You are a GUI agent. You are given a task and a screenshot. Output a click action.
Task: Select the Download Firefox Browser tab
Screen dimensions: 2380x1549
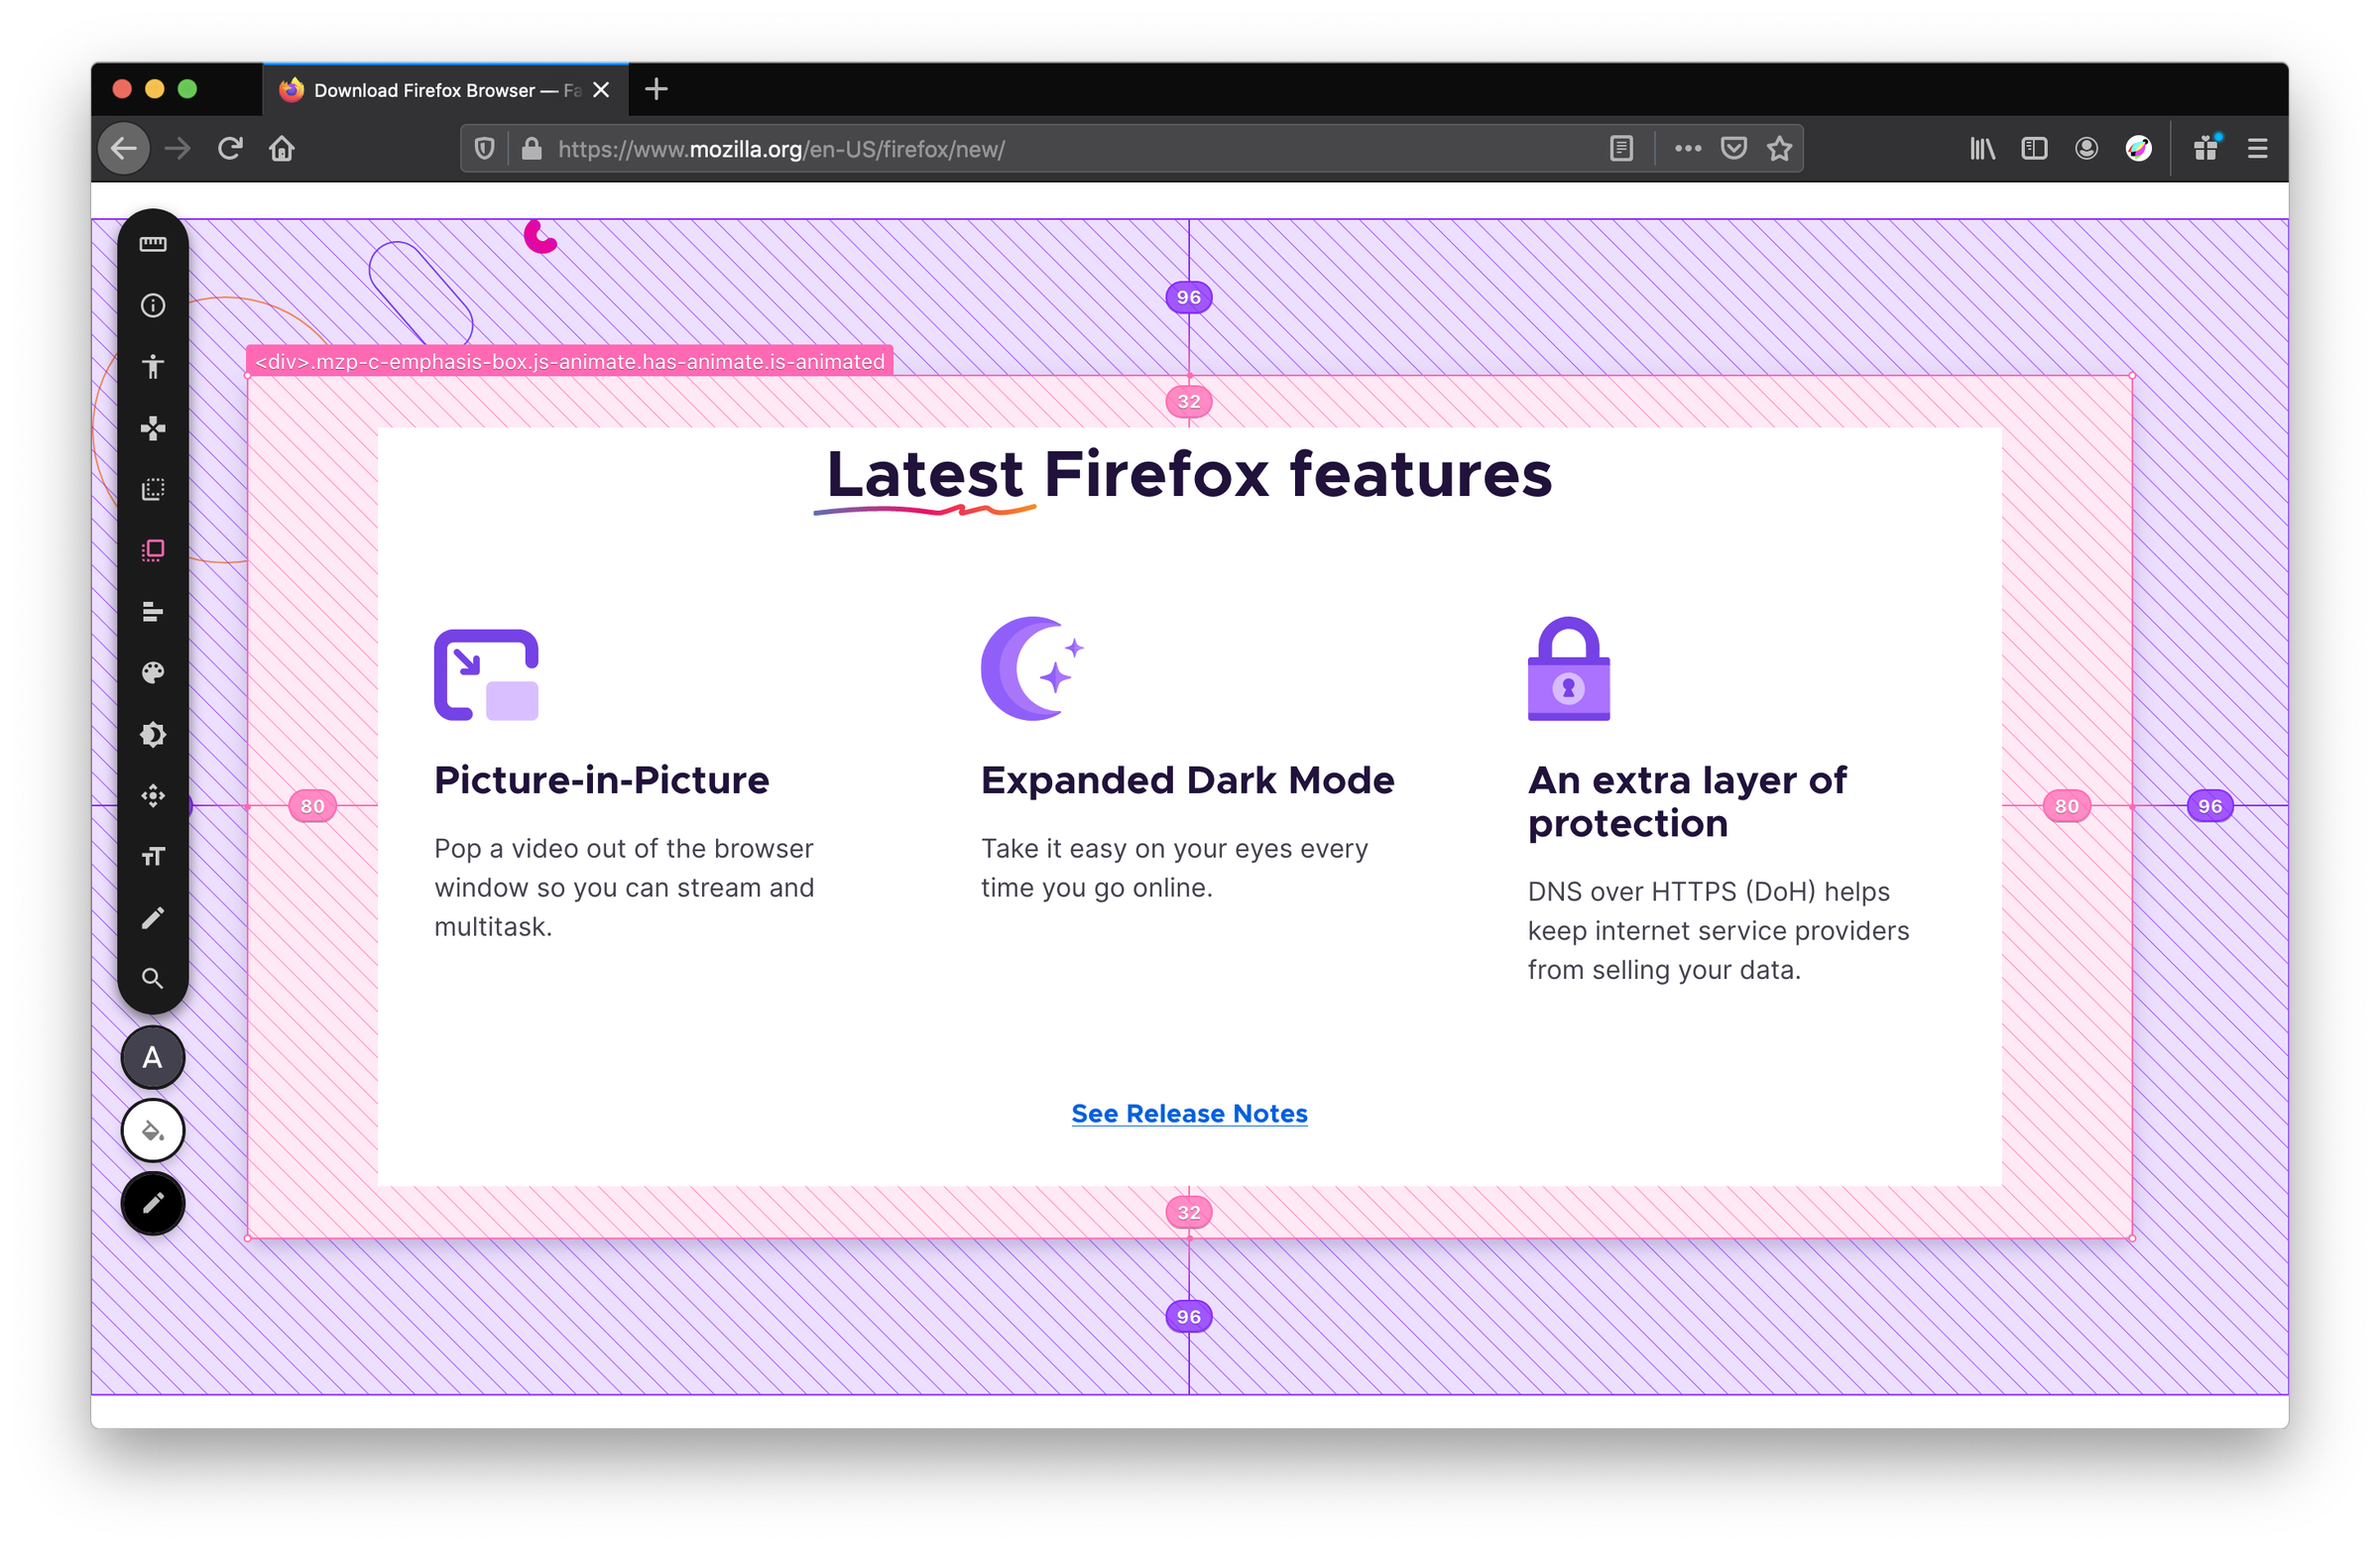coord(445,90)
